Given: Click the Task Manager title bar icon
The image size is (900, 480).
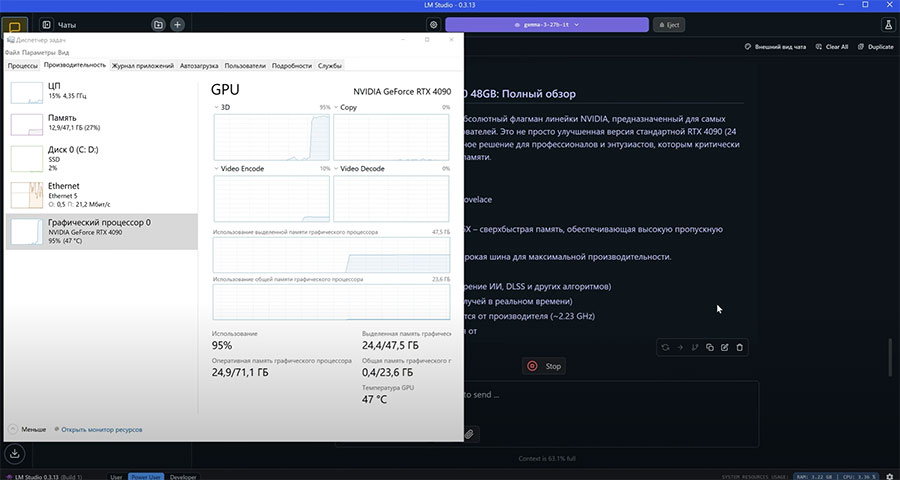Looking at the screenshot, I should (x=10, y=40).
